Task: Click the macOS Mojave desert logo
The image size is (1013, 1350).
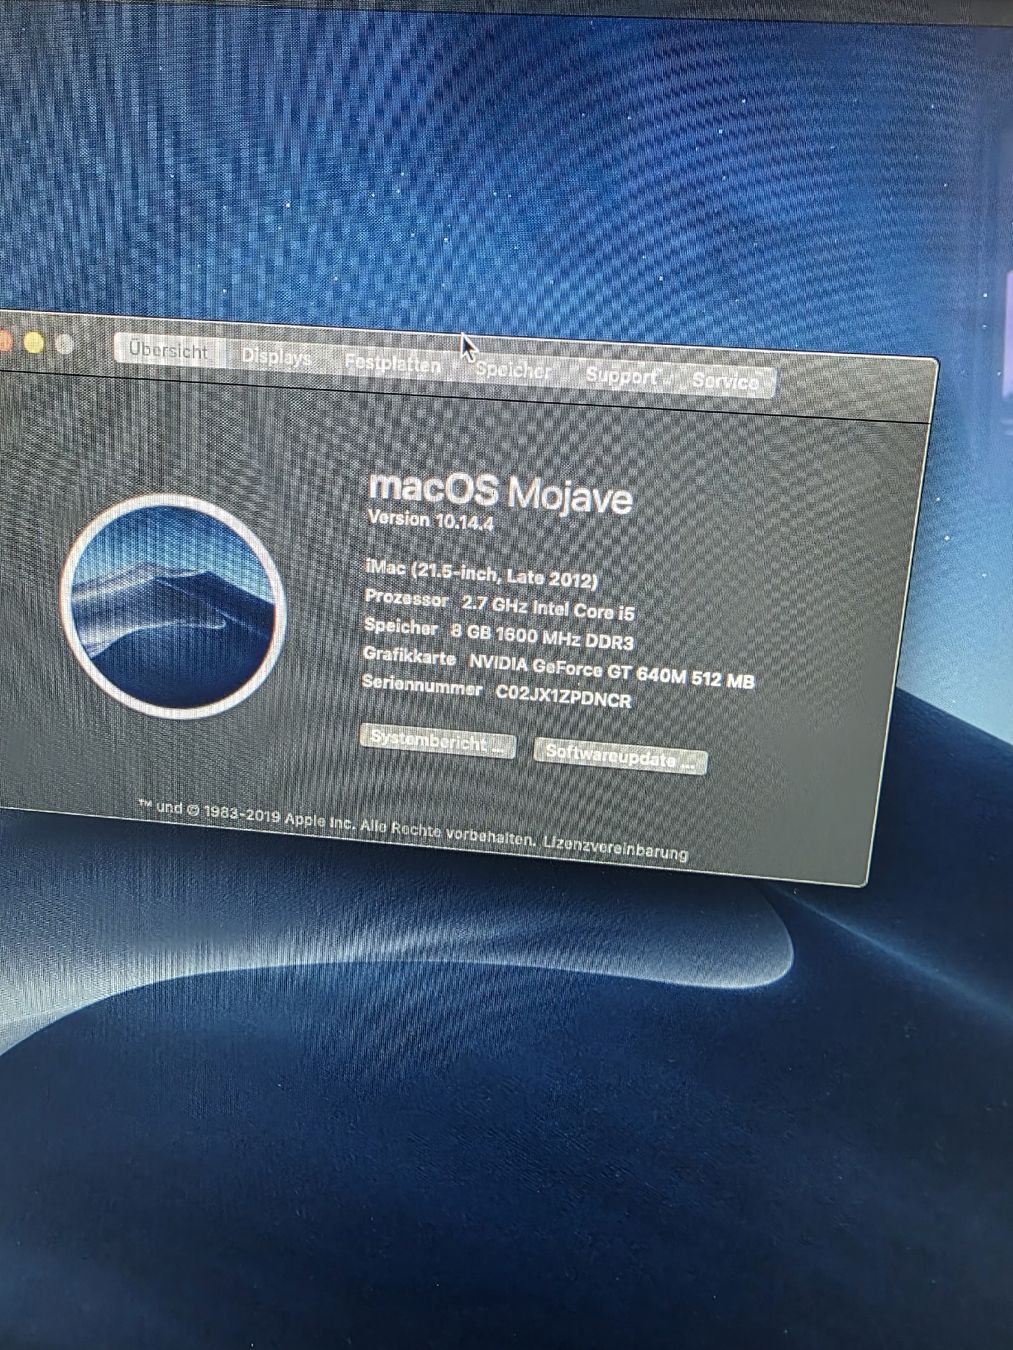Action: [x=173, y=606]
